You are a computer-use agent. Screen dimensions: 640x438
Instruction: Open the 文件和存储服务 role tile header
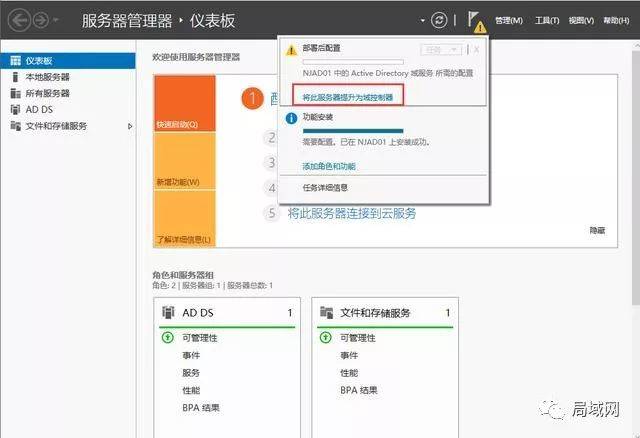[385, 313]
